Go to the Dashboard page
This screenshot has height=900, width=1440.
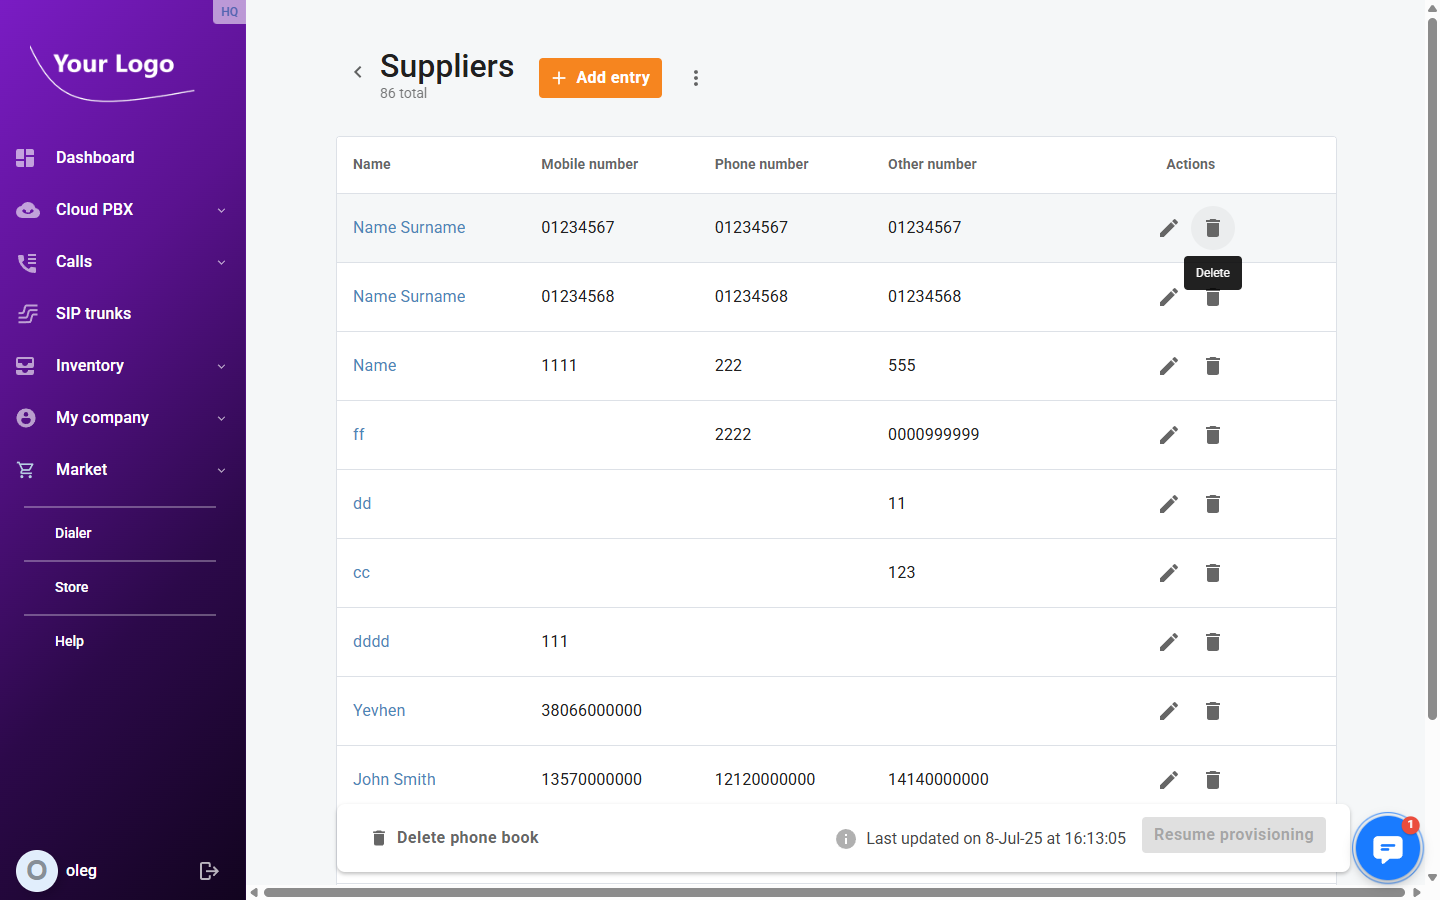click(95, 158)
